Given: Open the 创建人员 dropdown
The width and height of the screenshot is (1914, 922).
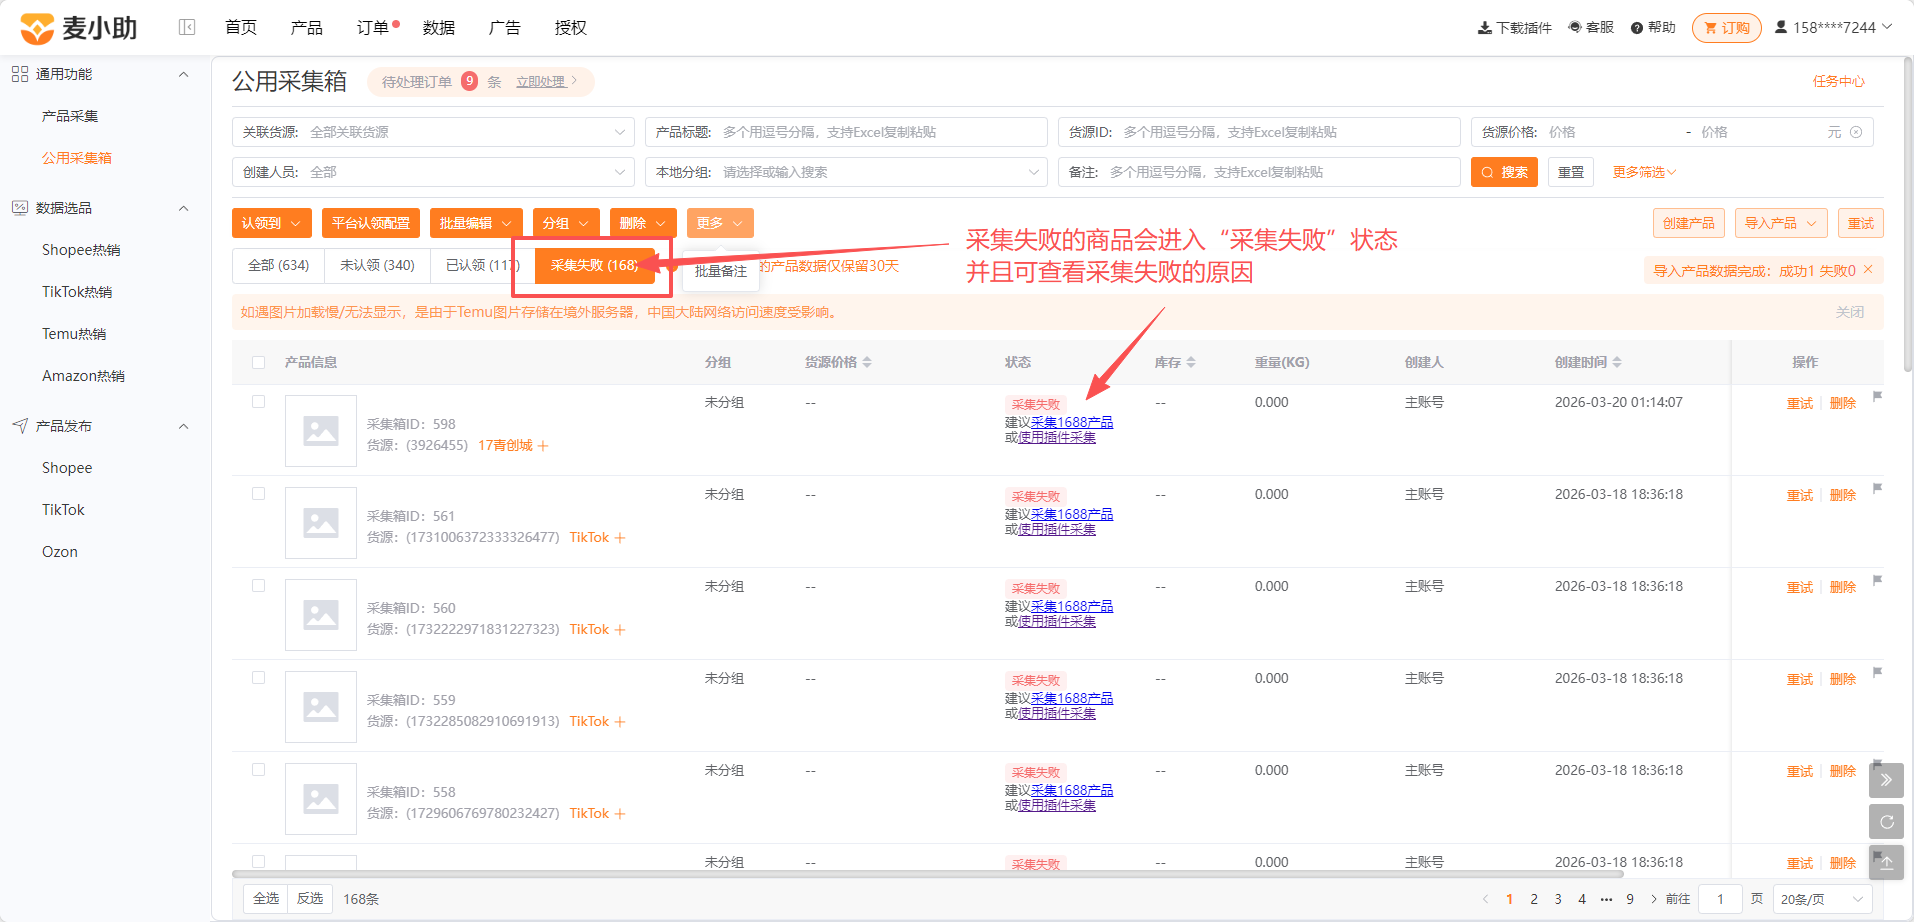Looking at the screenshot, I should tap(433, 172).
